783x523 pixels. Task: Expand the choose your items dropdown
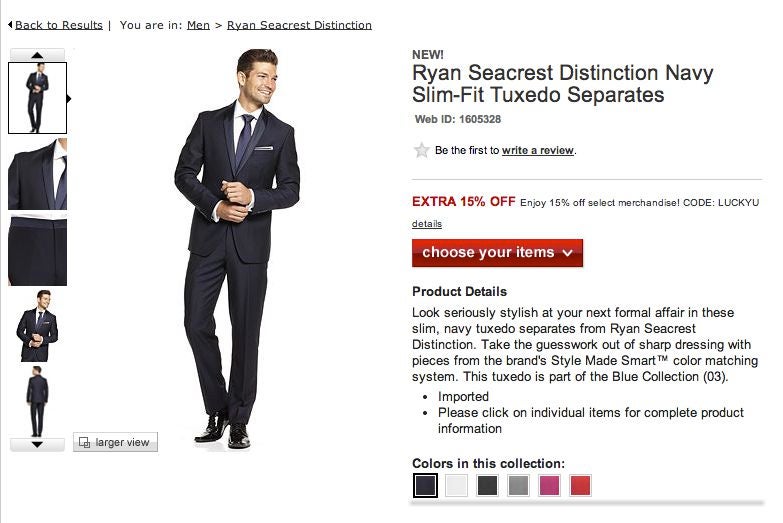[497, 253]
